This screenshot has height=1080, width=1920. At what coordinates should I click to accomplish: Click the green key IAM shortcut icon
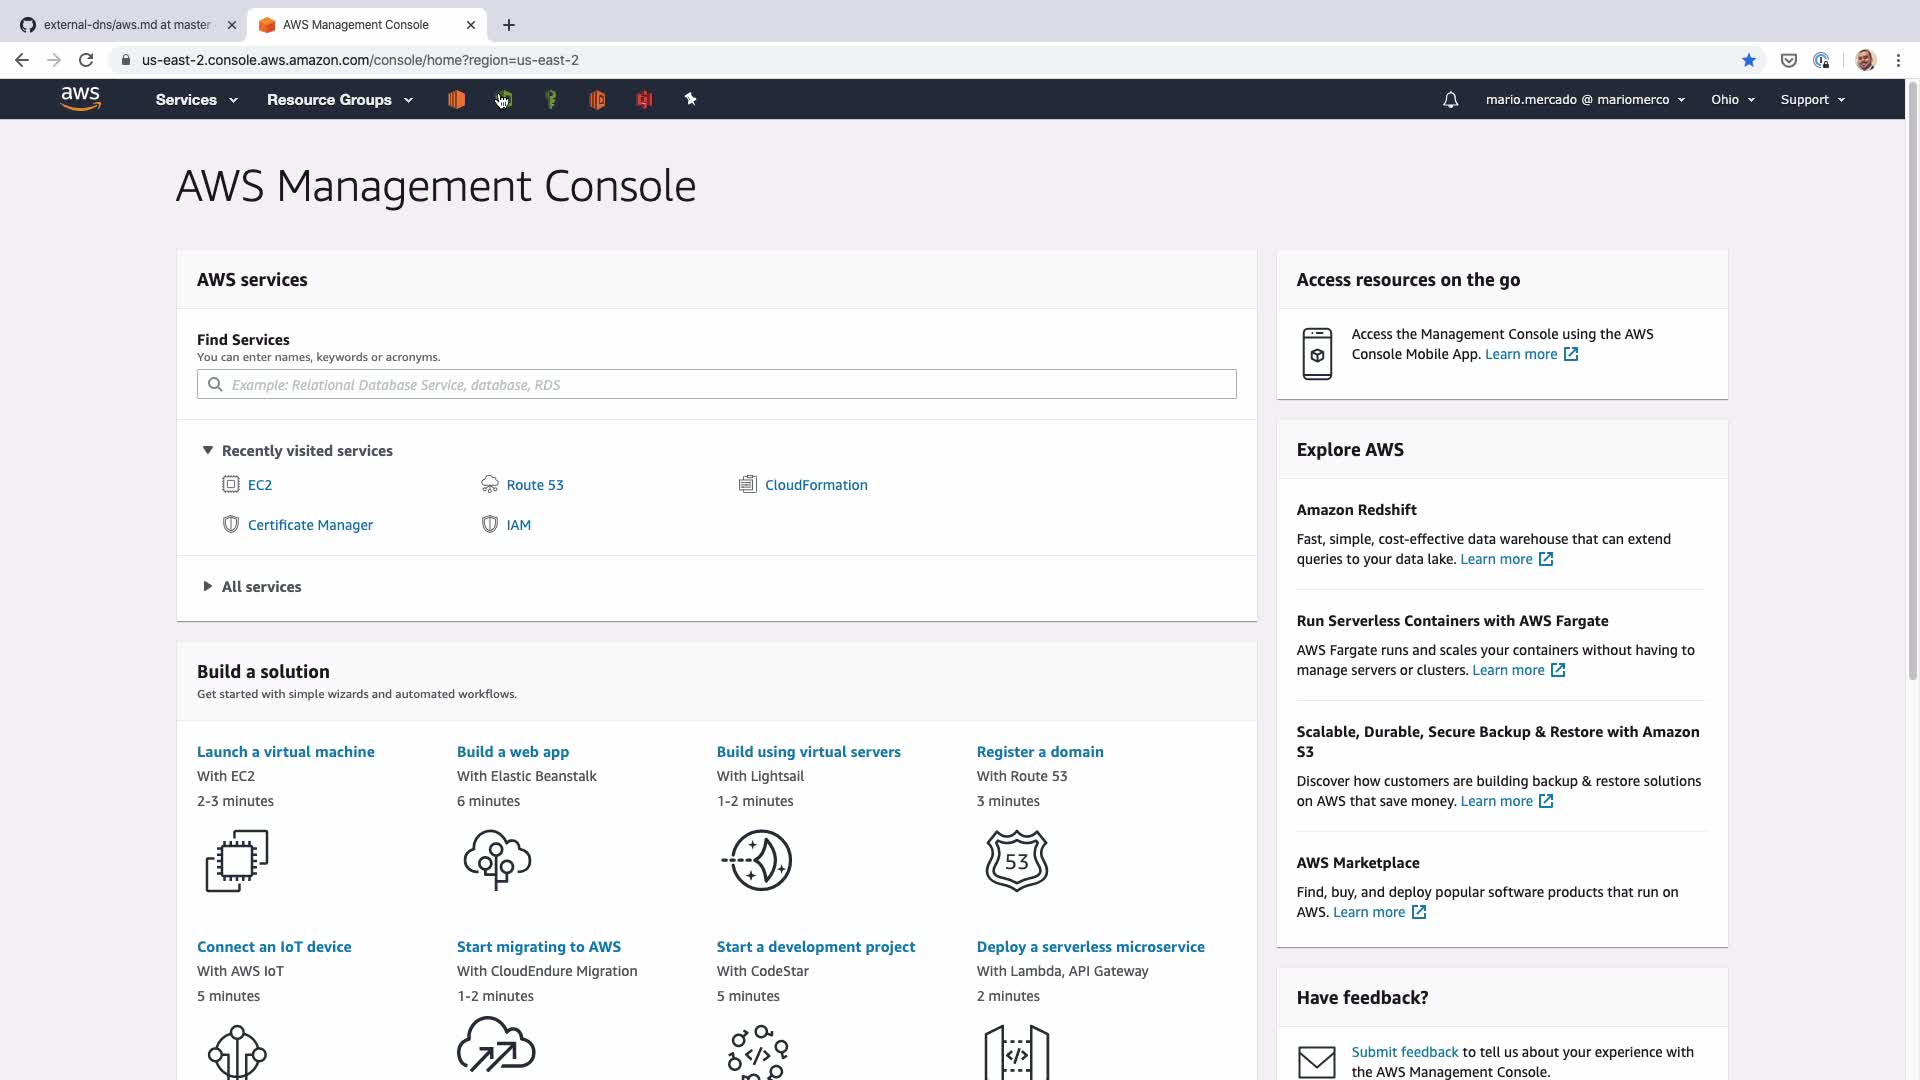550,99
